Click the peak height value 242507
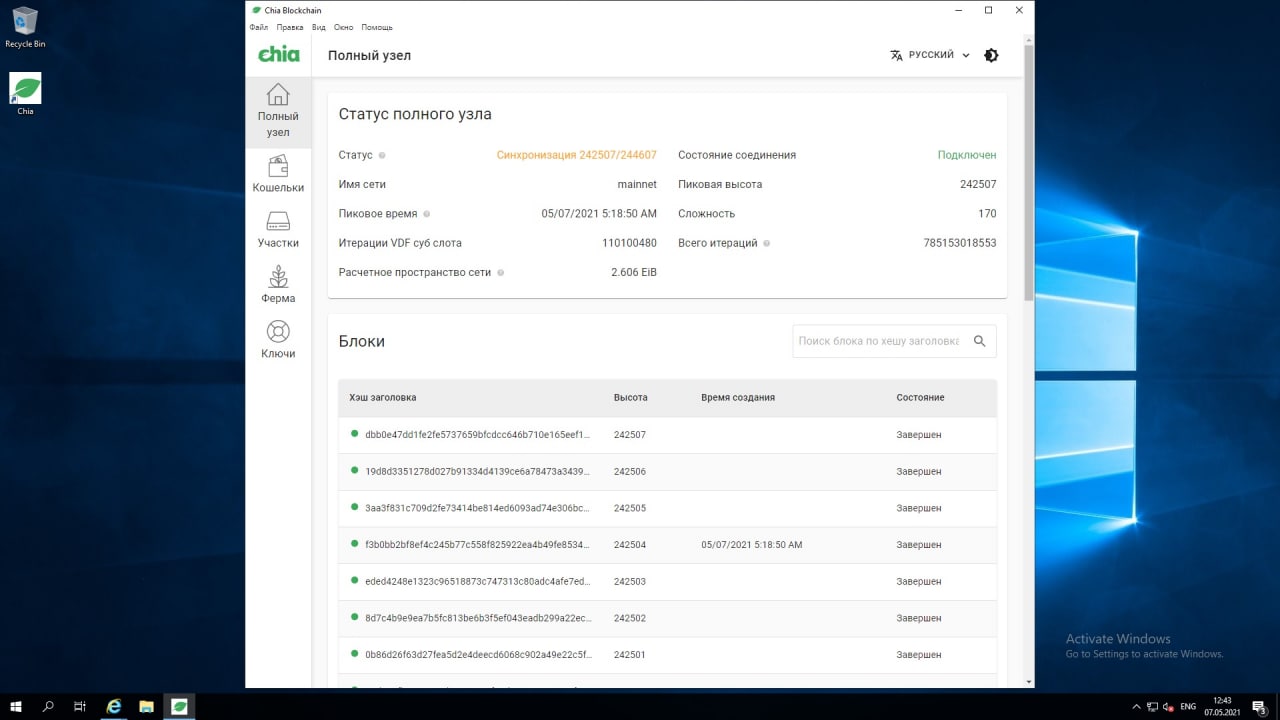 point(978,185)
